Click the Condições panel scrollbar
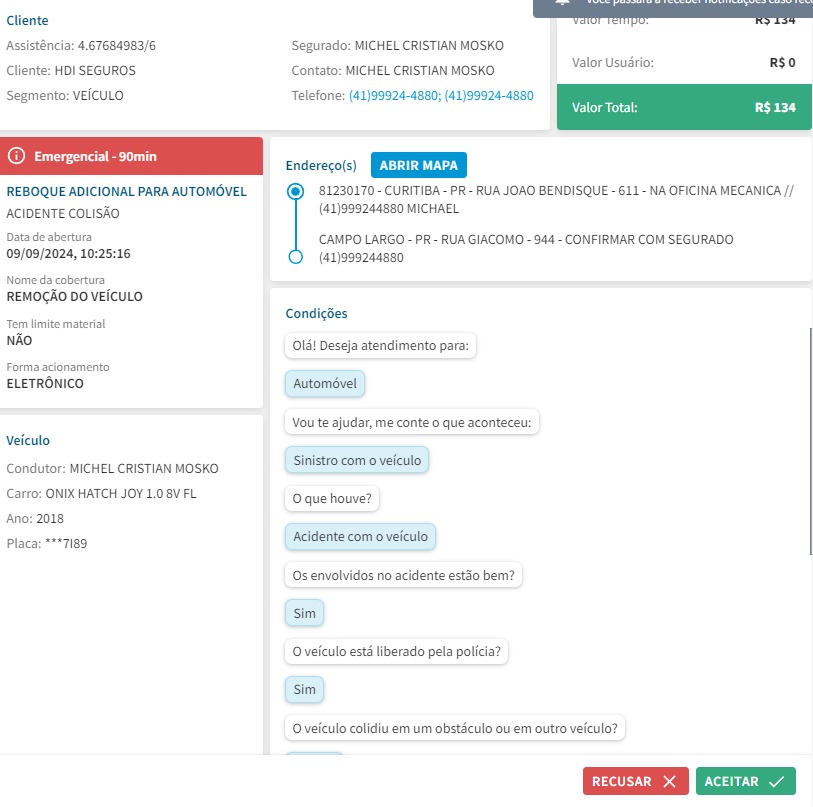This screenshot has width=813, height=807. point(810,441)
